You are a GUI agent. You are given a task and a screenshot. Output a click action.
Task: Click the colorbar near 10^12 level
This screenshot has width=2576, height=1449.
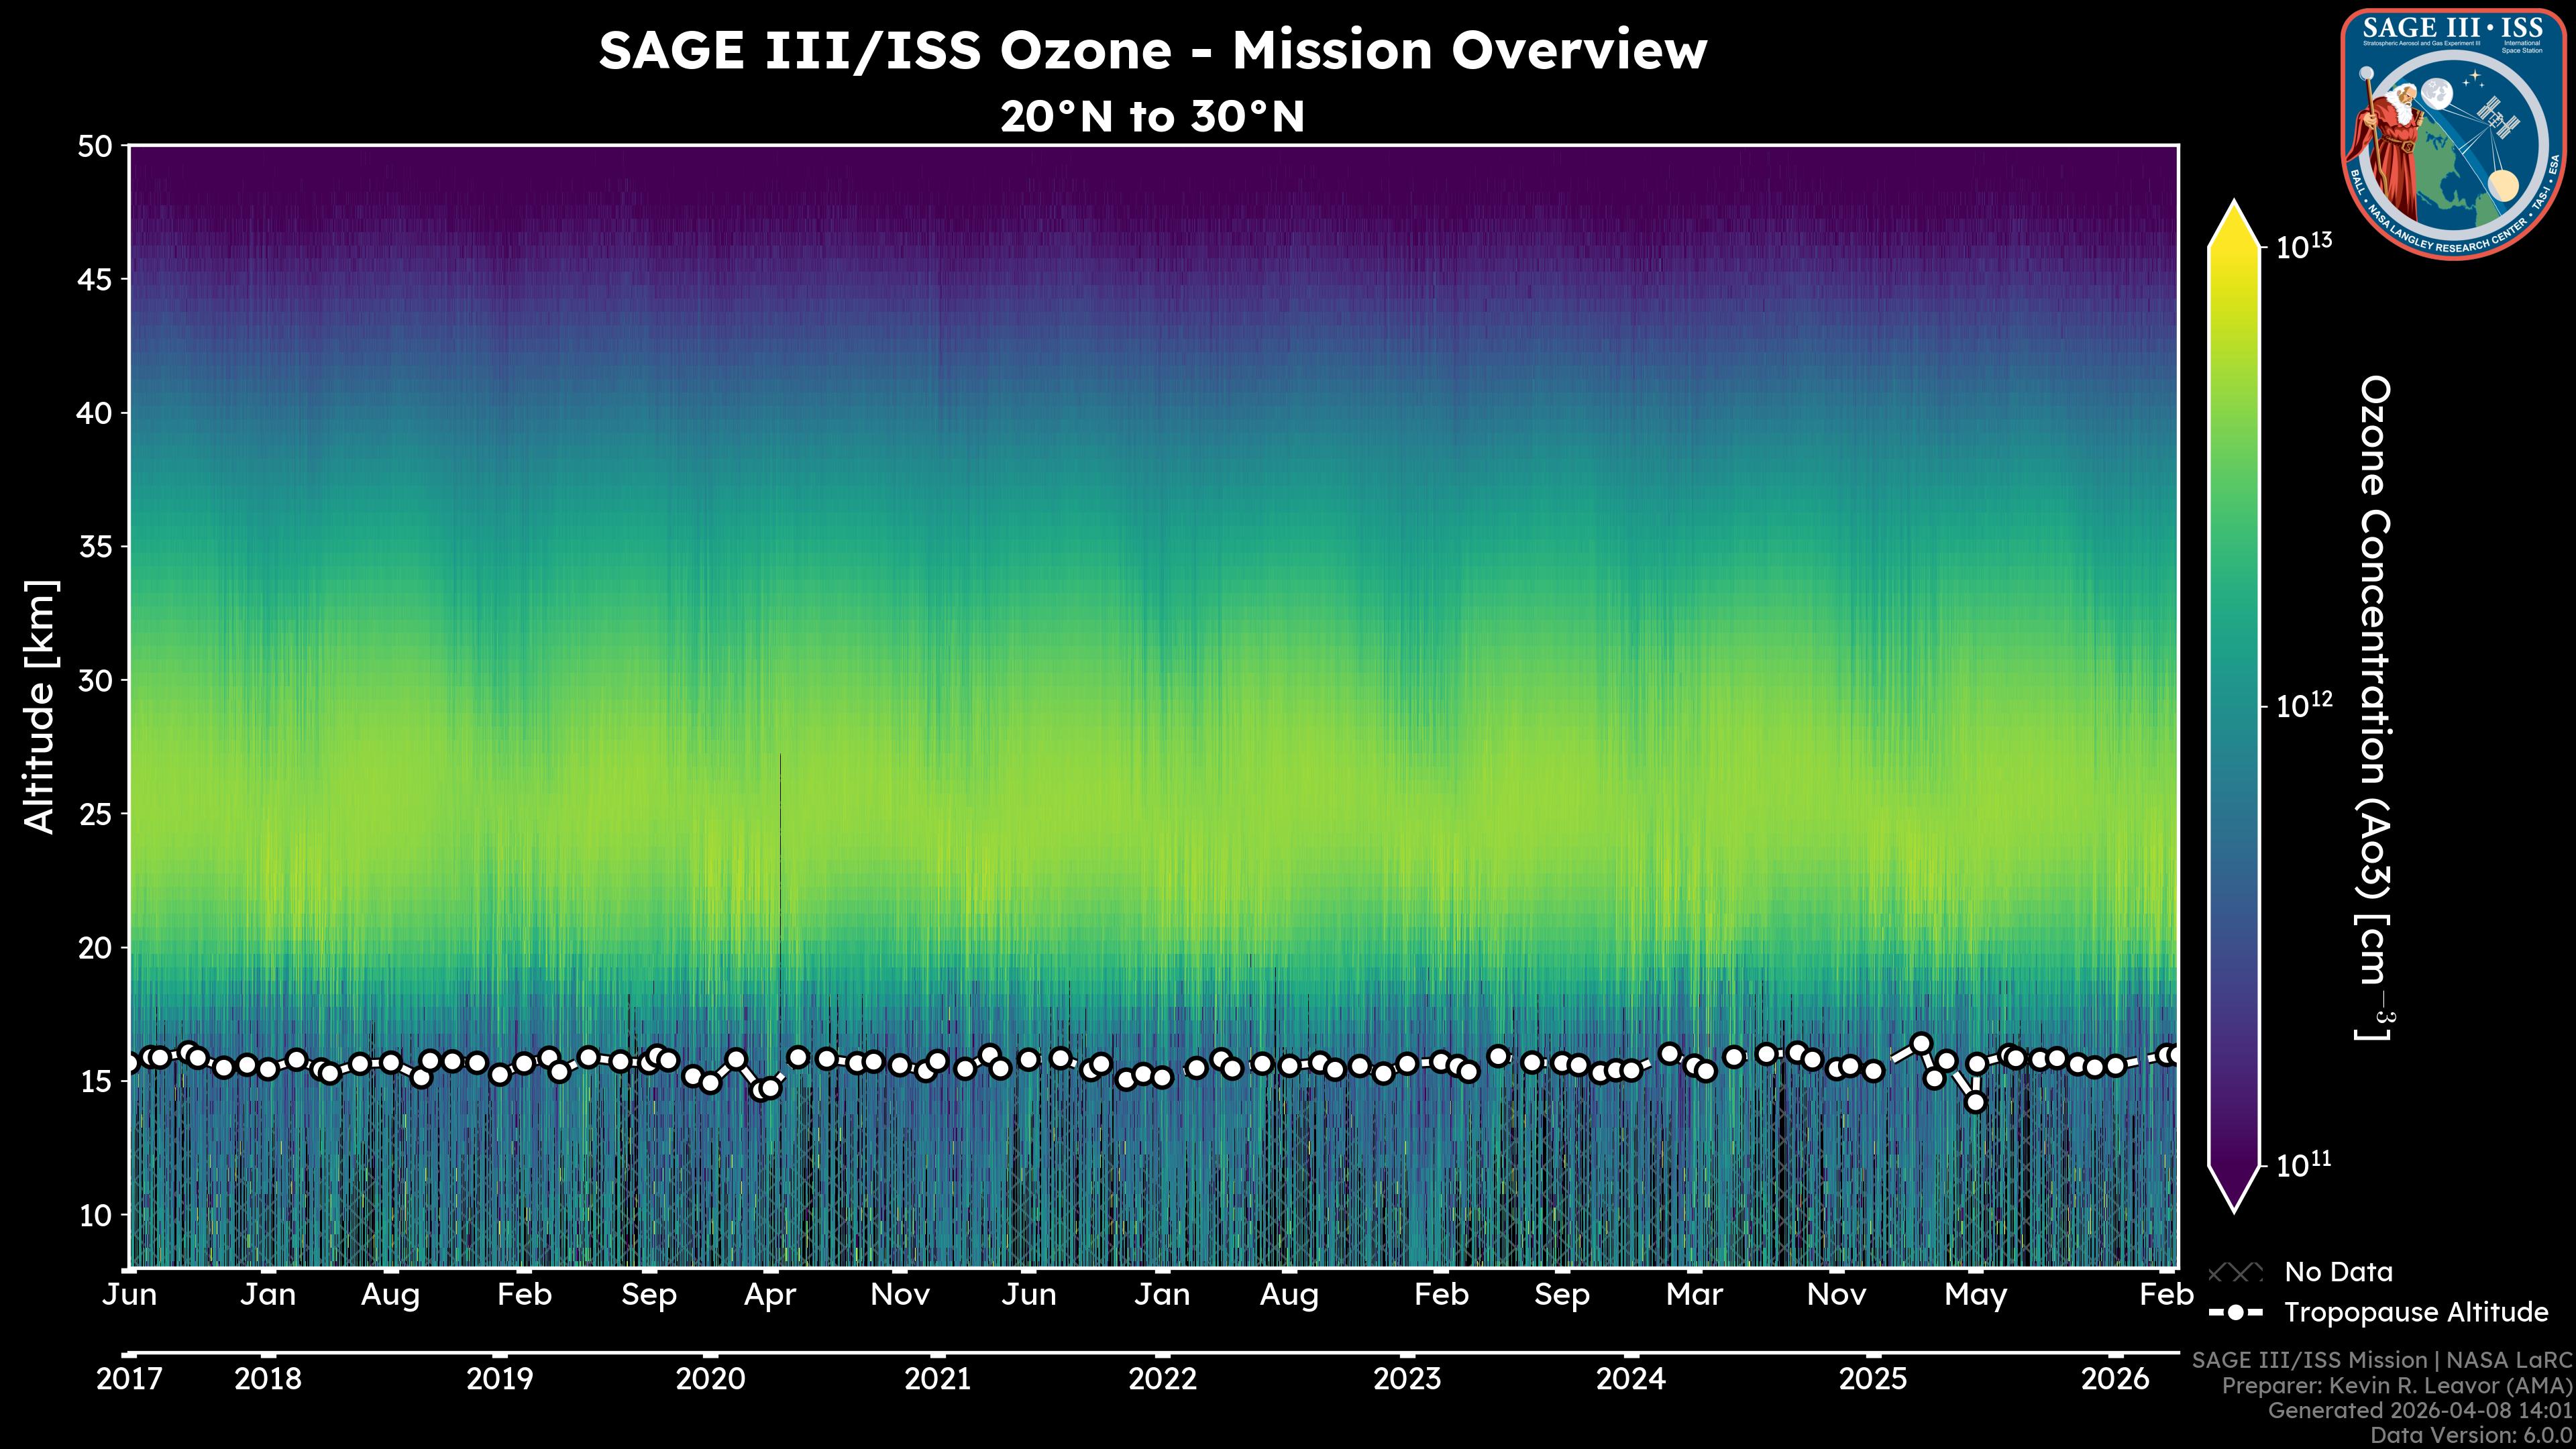pos(2235,706)
